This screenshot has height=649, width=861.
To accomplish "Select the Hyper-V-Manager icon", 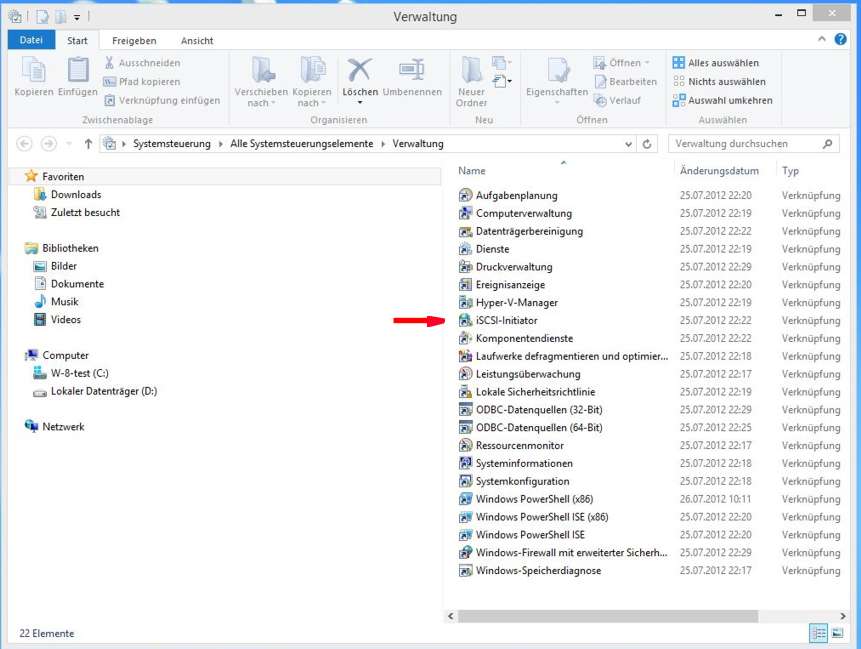I will [465, 303].
